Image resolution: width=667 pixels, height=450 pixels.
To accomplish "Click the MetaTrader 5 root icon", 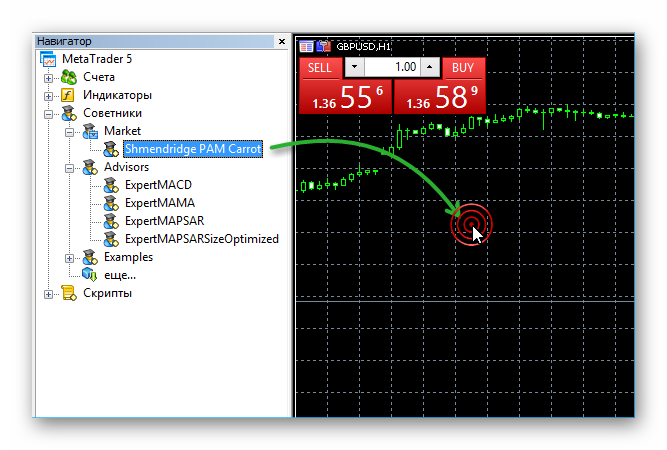I will coord(48,59).
